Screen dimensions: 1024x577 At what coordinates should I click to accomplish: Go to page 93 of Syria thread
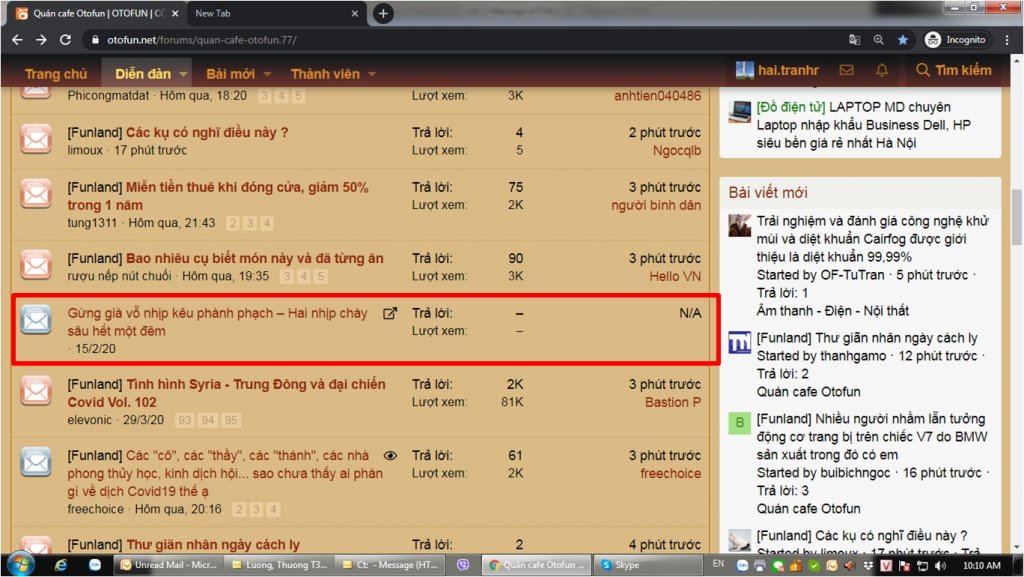tap(185, 420)
